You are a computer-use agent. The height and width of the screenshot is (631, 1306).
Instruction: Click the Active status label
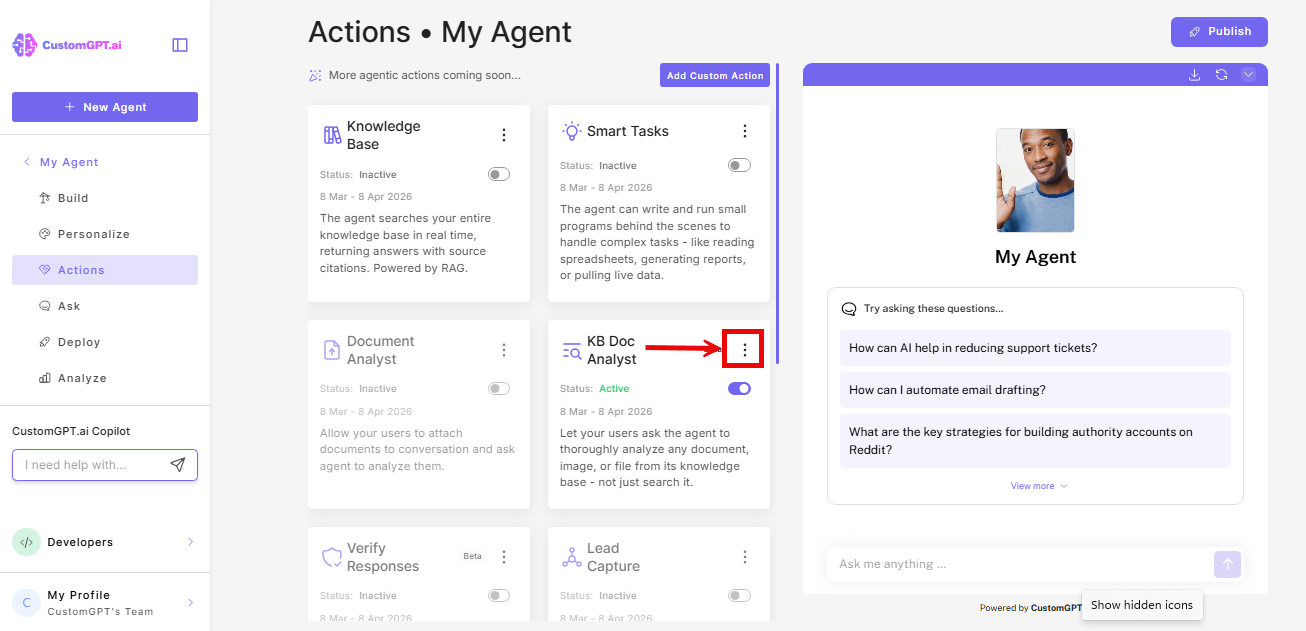click(614, 388)
